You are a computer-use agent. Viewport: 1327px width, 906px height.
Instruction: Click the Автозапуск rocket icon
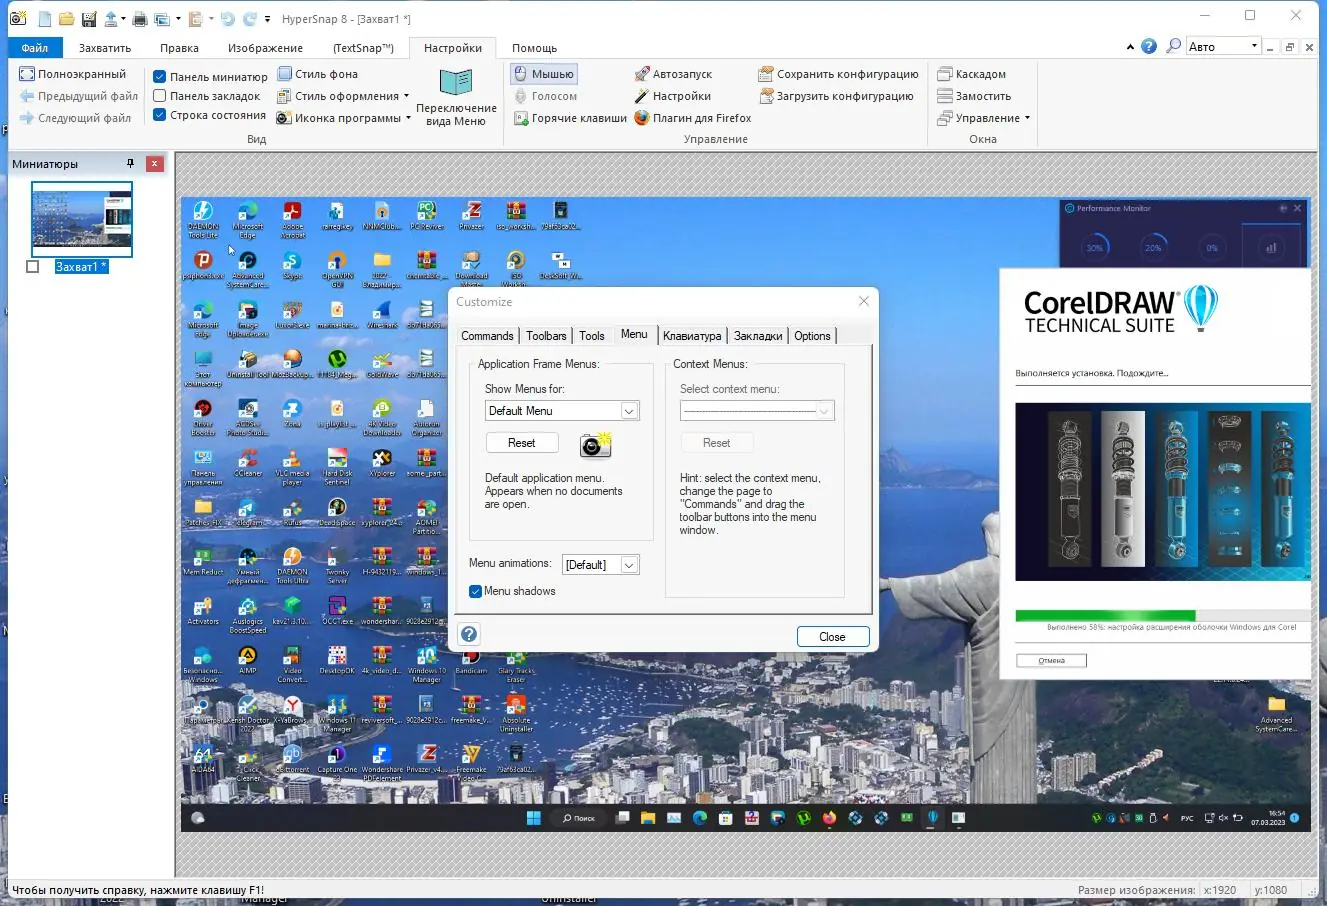pos(642,74)
